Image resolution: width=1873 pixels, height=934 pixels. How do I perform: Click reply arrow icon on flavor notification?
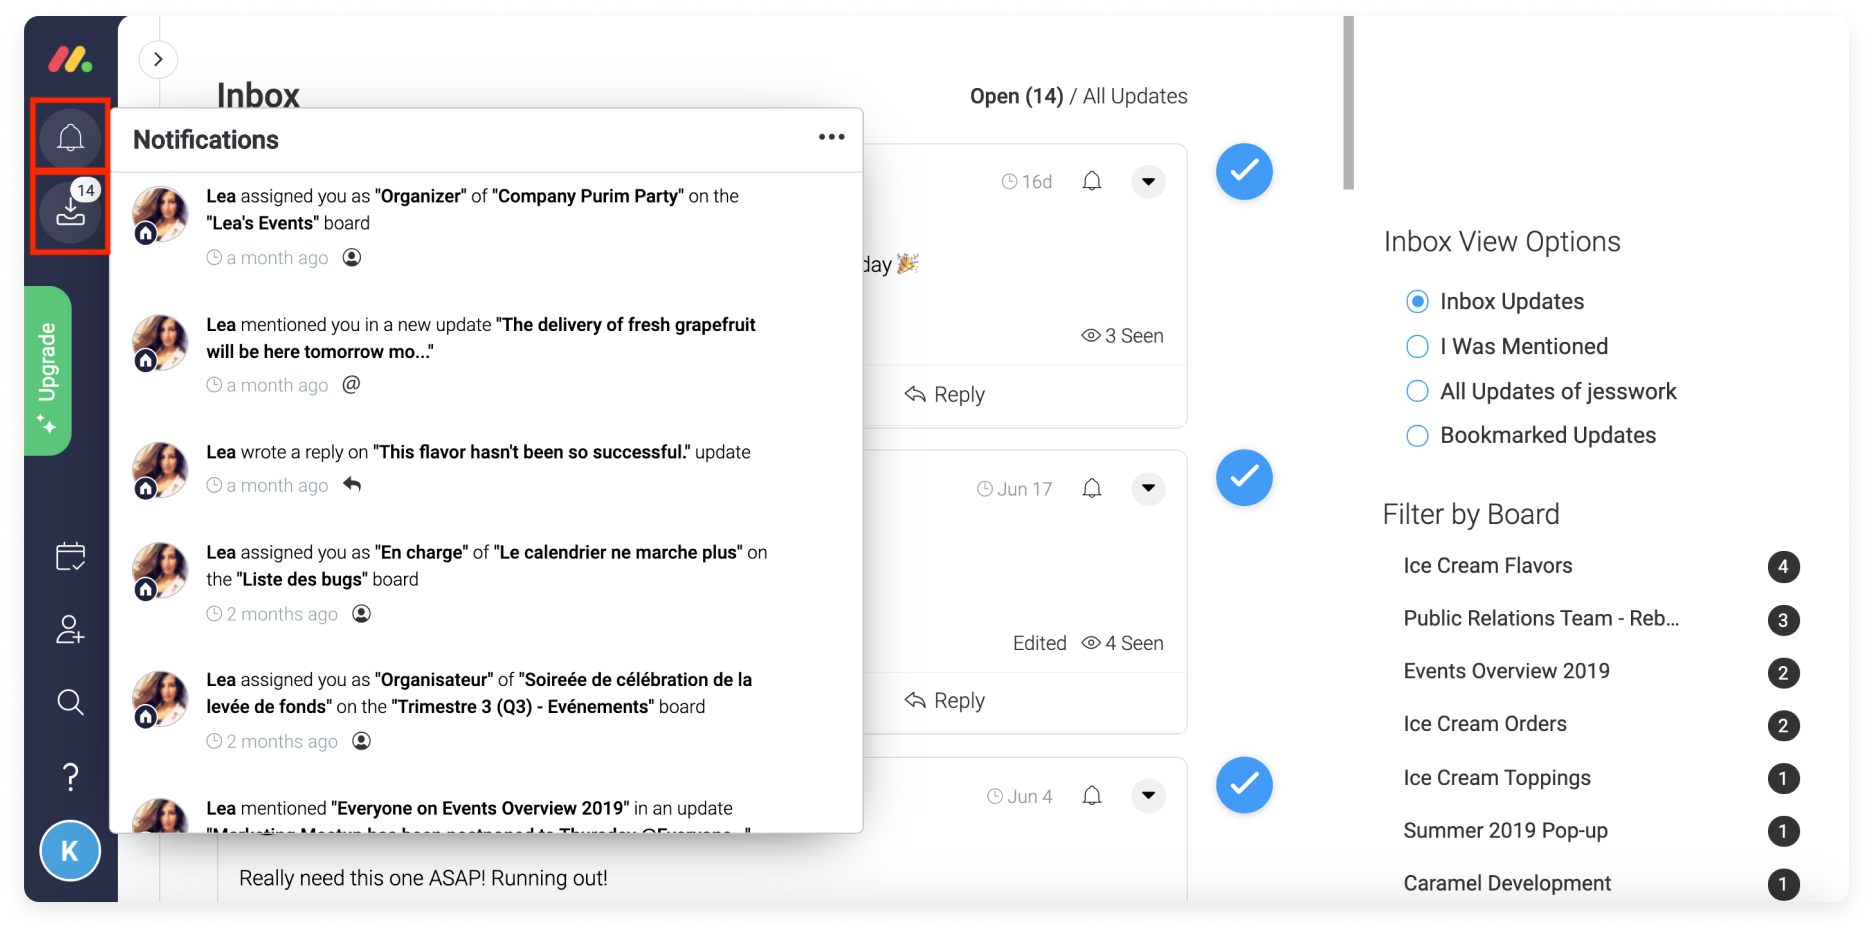pos(352,484)
